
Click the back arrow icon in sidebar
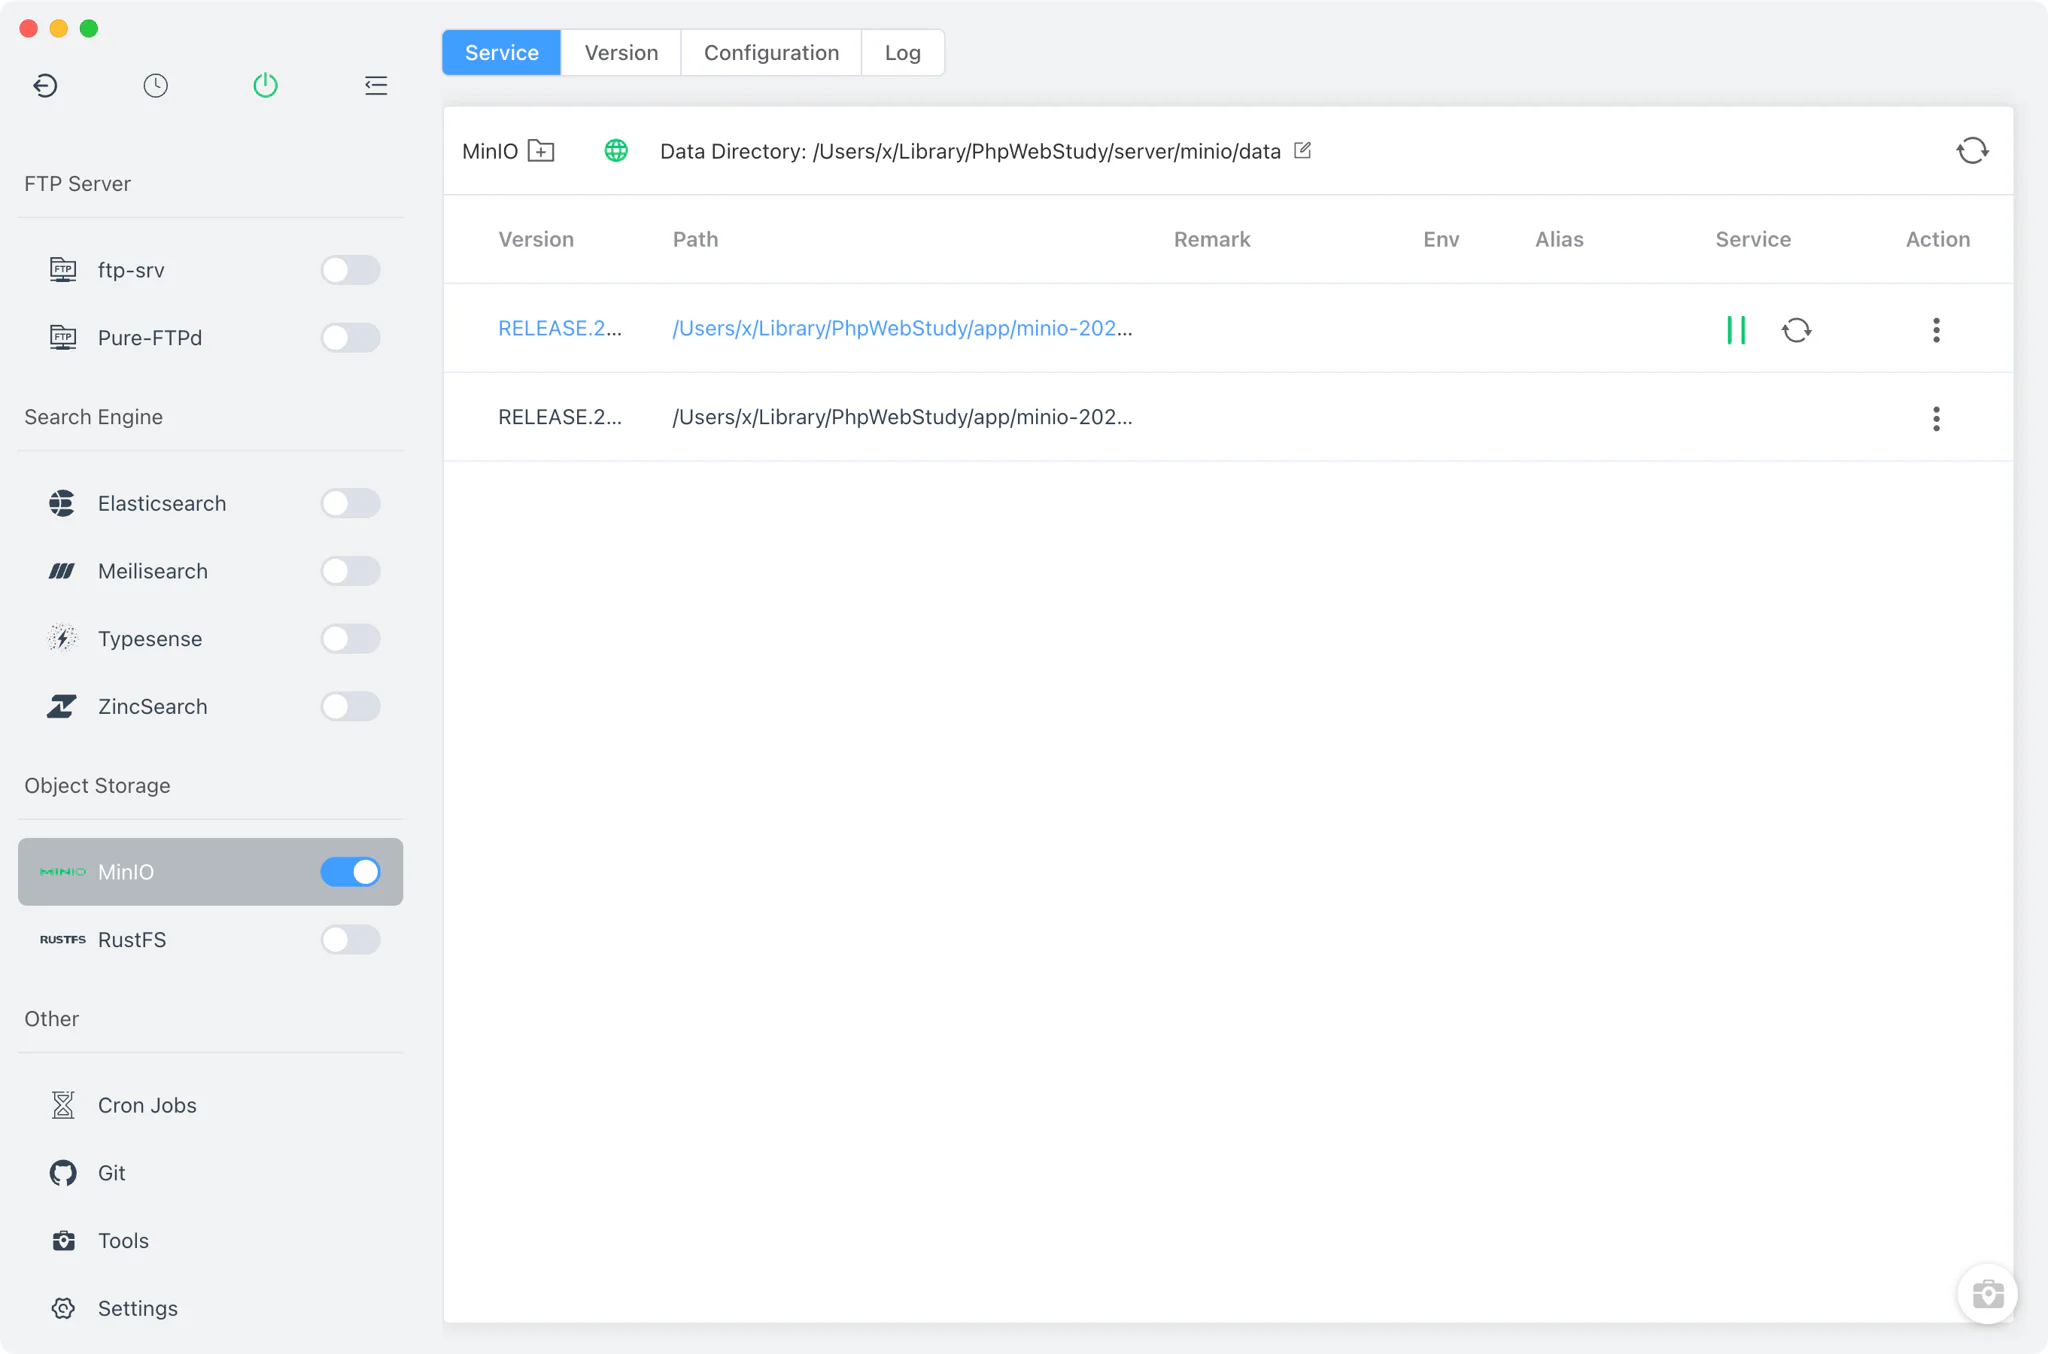click(45, 86)
